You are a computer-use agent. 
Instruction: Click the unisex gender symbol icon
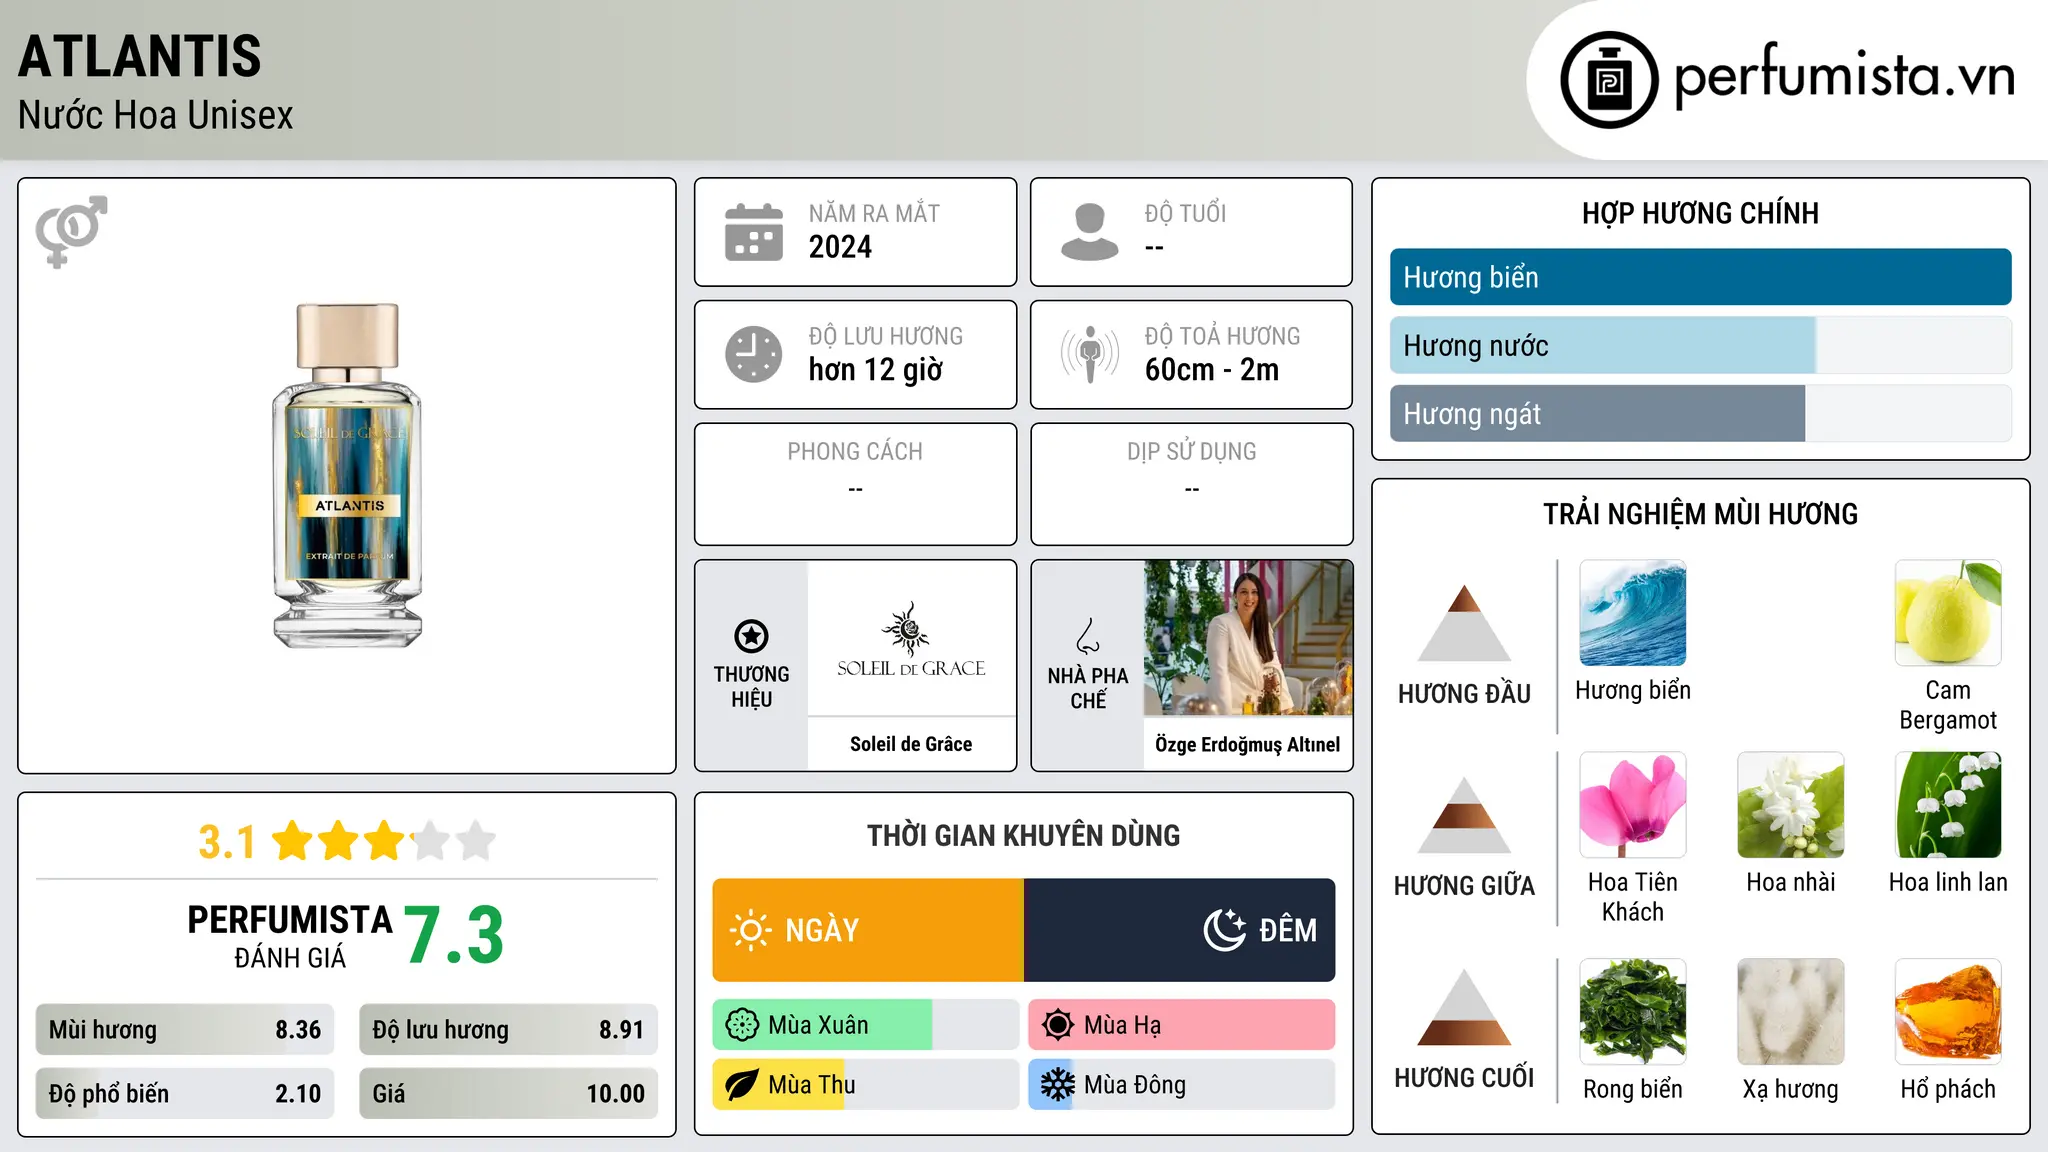(71, 231)
